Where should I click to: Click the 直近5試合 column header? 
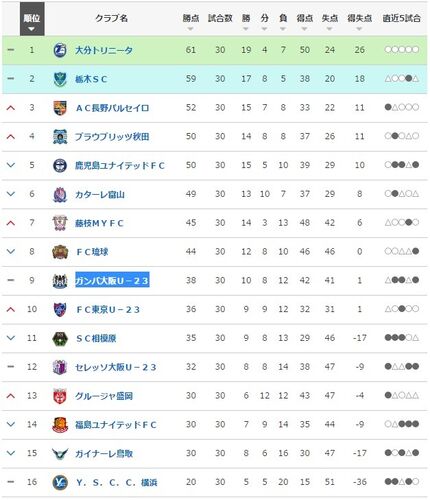pyautogui.click(x=401, y=18)
